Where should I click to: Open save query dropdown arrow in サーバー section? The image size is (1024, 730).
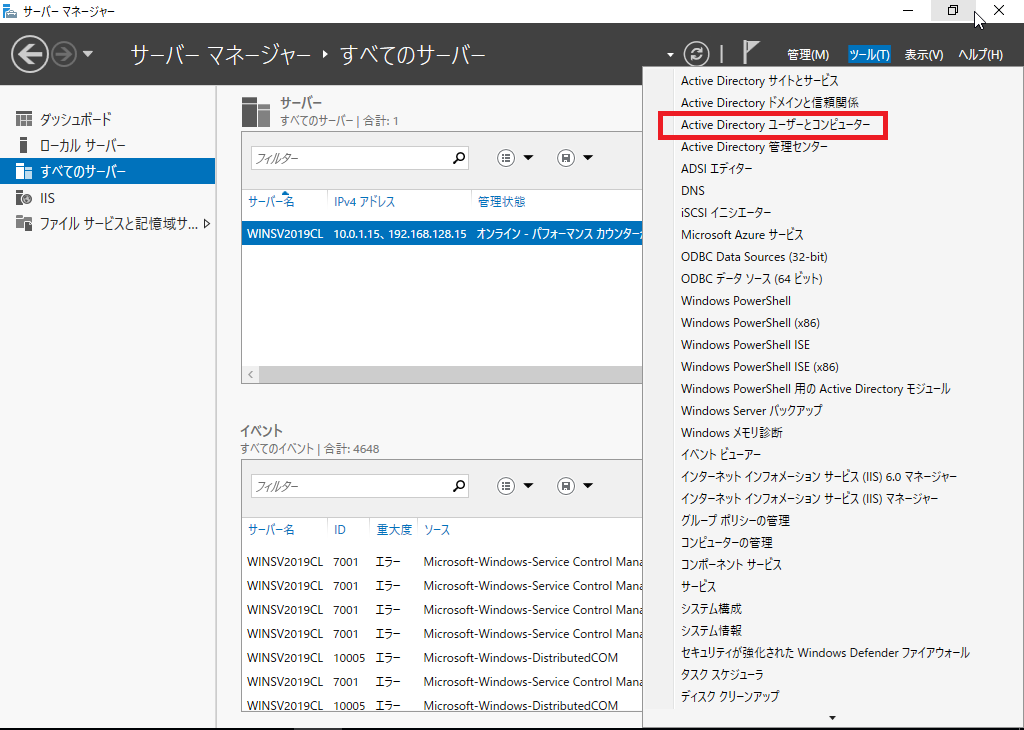pyautogui.click(x=588, y=157)
